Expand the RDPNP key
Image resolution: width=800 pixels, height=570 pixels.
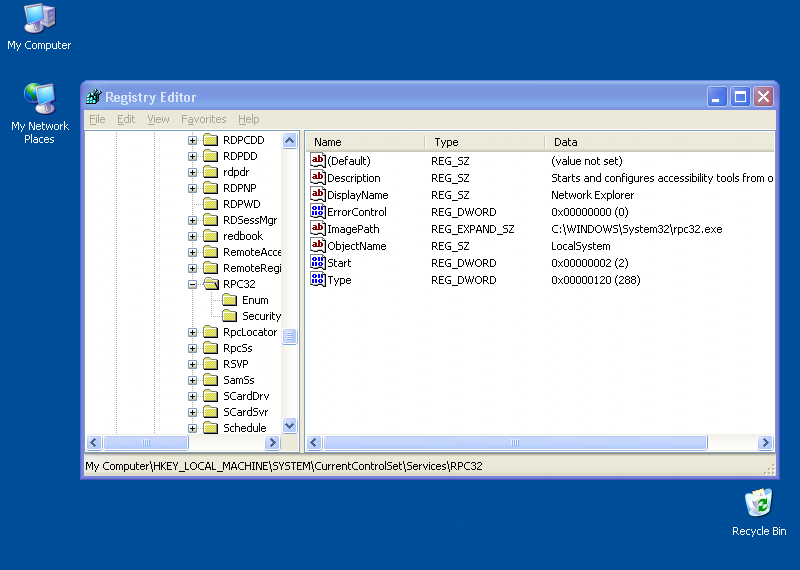192,188
